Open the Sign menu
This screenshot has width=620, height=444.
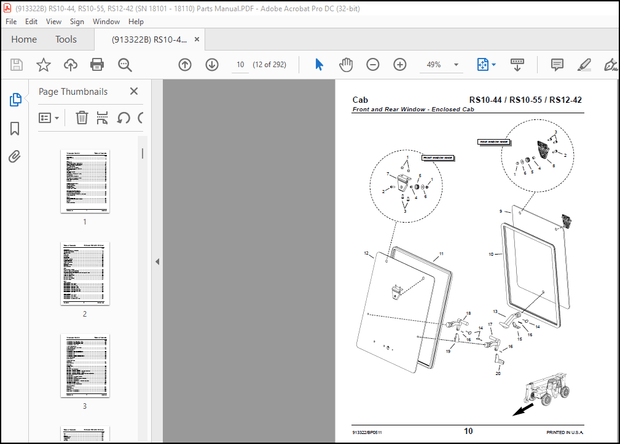pyautogui.click(x=77, y=21)
